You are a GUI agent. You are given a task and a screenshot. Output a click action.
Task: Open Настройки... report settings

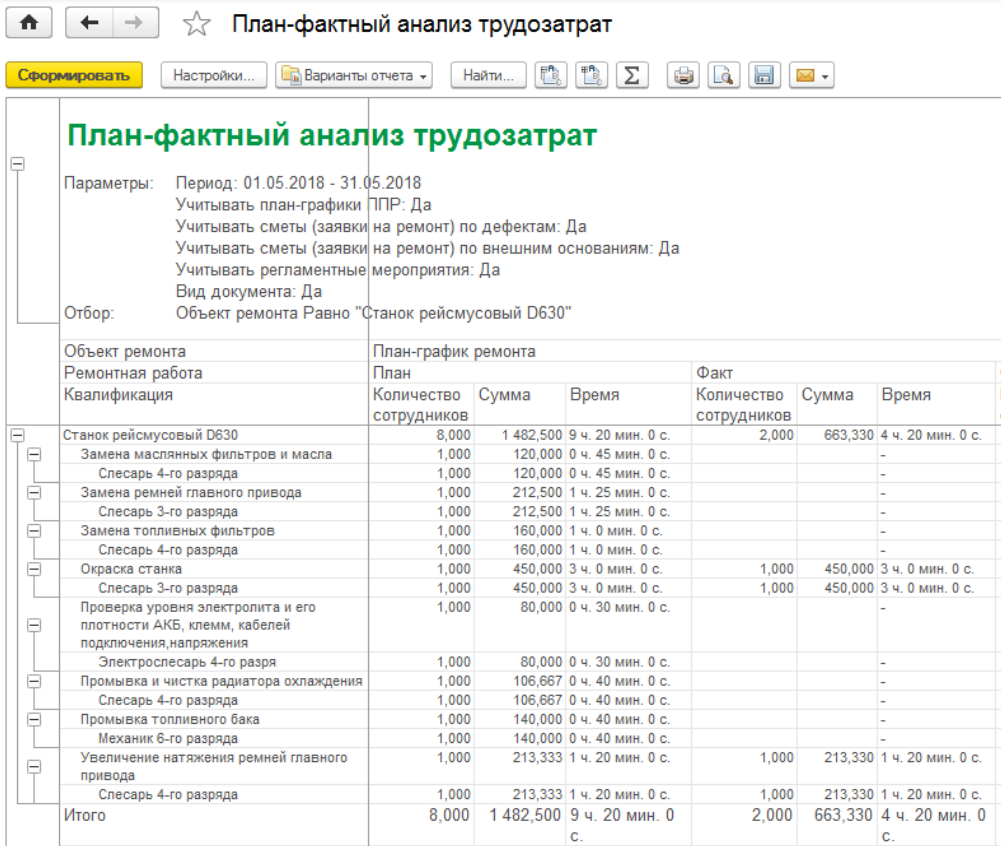click(x=214, y=75)
